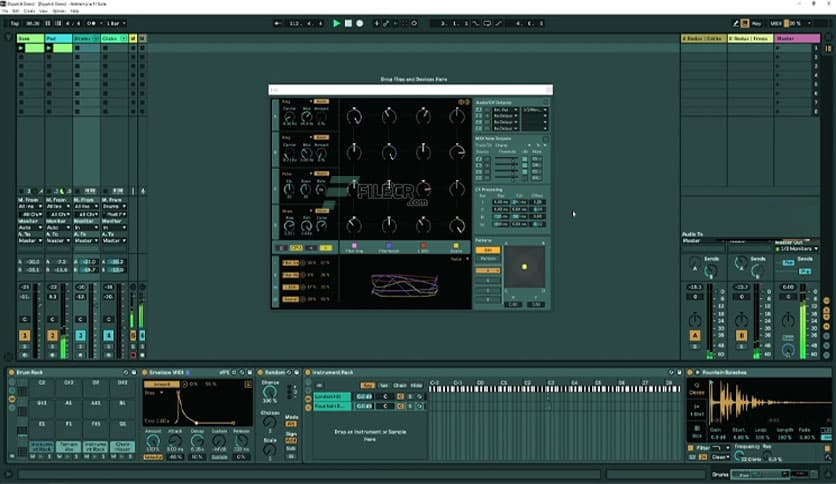
Task: Toggle return track A activator
Action: click(695, 335)
